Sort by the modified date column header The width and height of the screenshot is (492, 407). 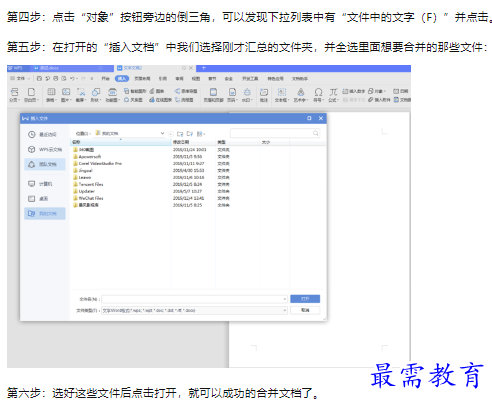pos(194,142)
